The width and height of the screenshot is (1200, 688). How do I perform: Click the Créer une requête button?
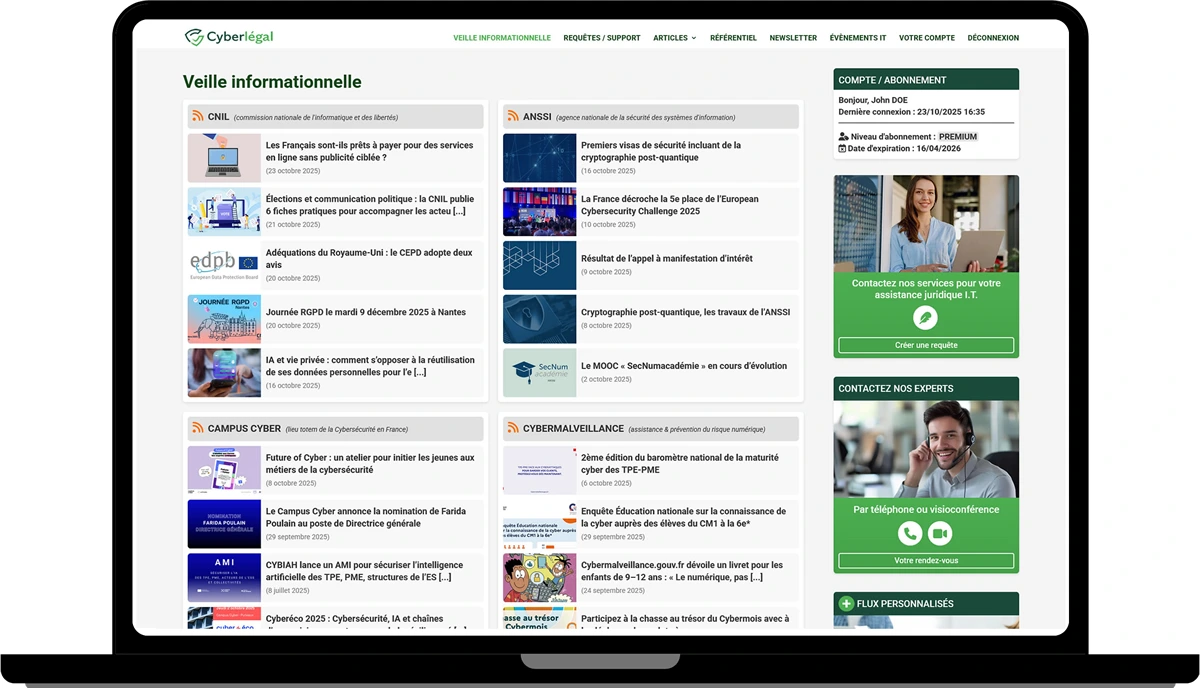click(926, 345)
